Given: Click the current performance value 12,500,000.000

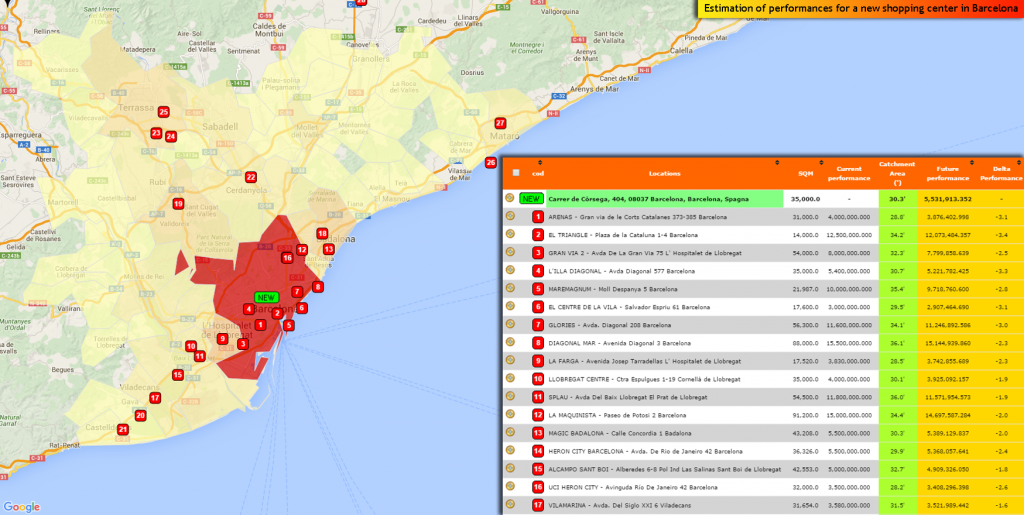Looking at the screenshot, I should tap(847, 235).
